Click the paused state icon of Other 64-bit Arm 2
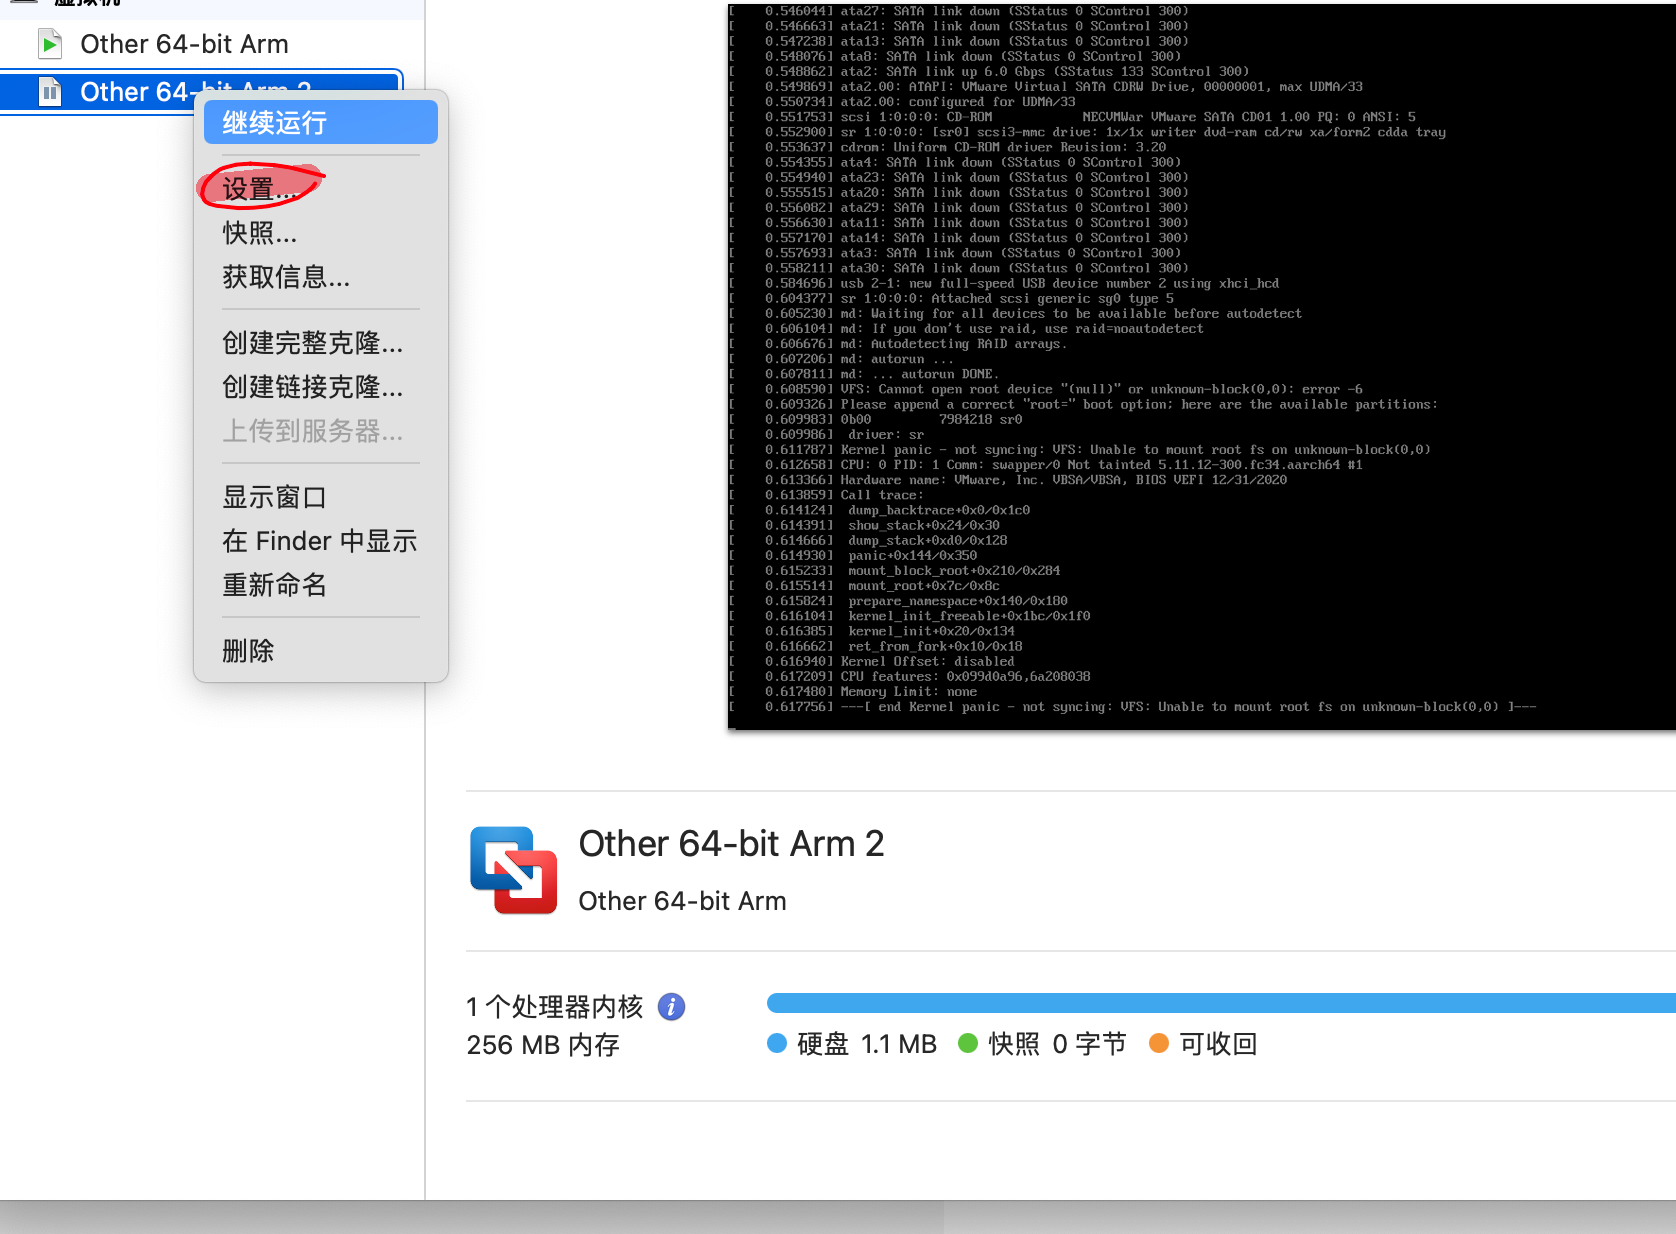1676x1234 pixels. (49, 91)
